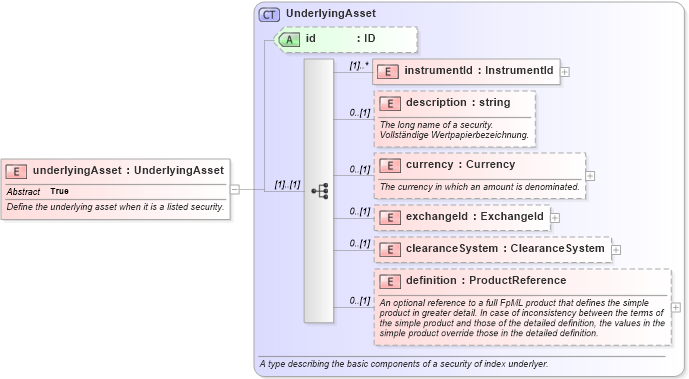Select exchangeId : ExchangeId label
689x379 pixels.
475,216
